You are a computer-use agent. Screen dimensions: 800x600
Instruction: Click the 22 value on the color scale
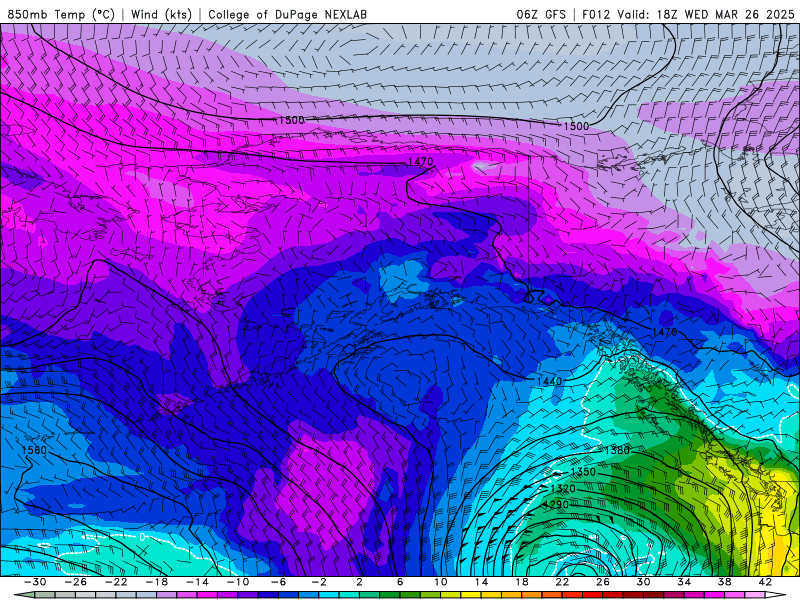pos(562,582)
